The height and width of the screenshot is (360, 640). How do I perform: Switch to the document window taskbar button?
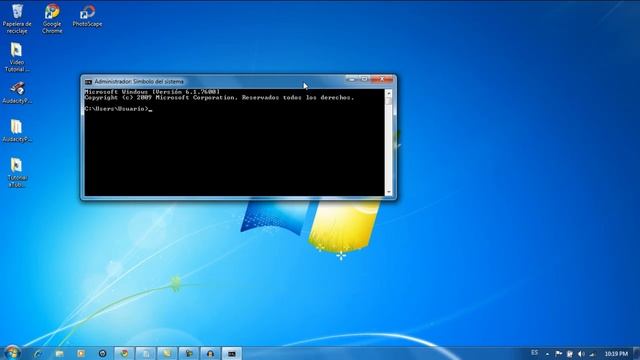click(146, 353)
